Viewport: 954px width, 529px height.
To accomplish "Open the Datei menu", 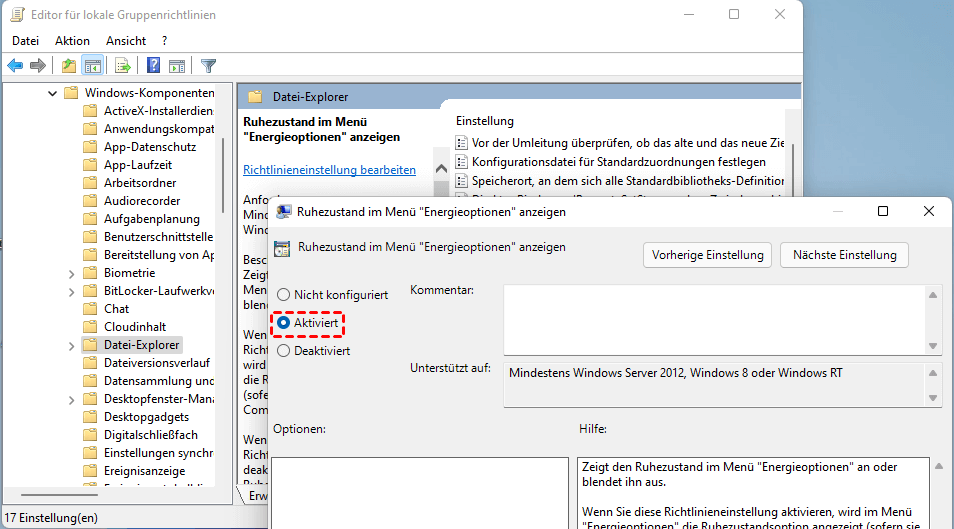I will tap(26, 41).
